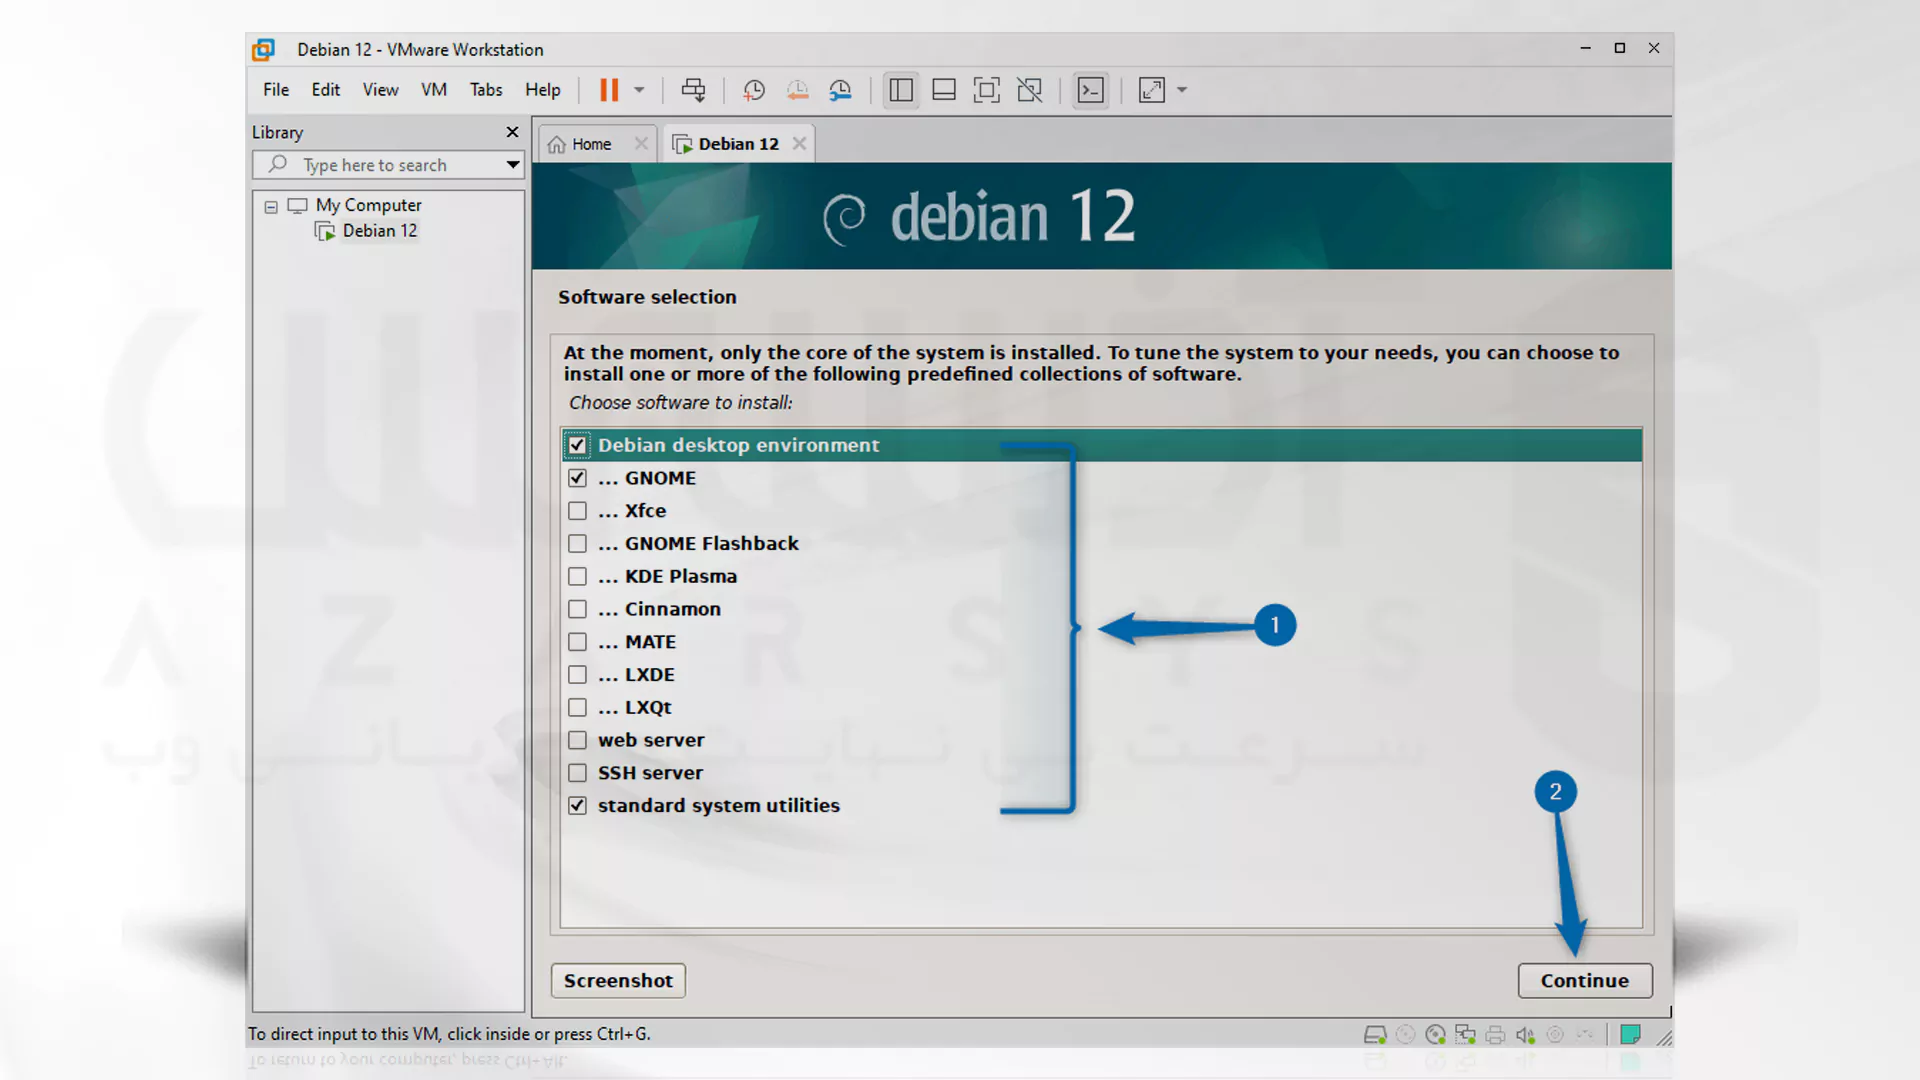The image size is (1920, 1080).
Task: Click the USB controller status icon
Action: pos(1555,1035)
